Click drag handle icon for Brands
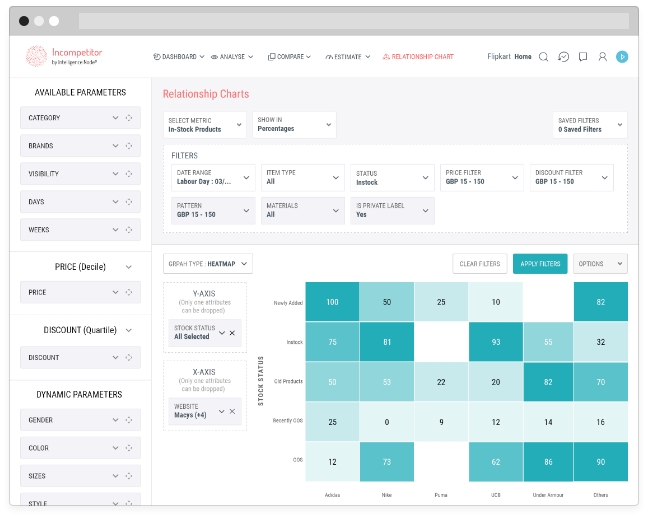 coord(129,146)
